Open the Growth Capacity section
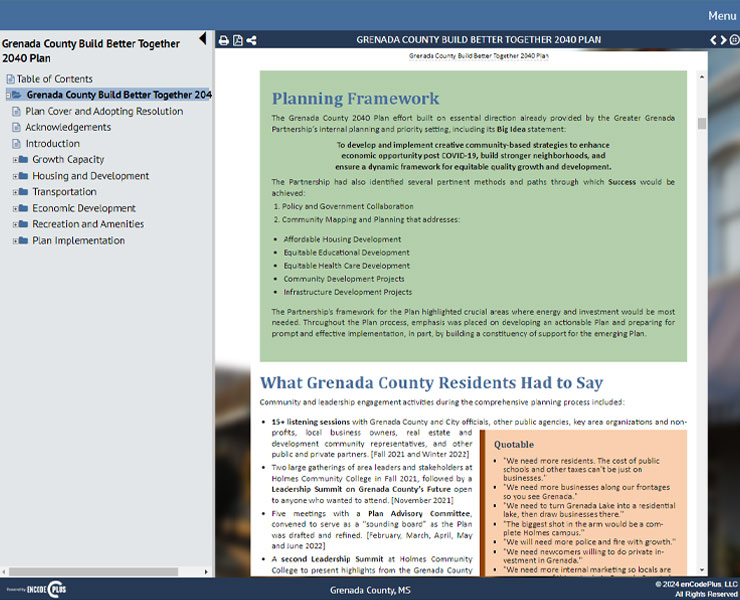Image resolution: width=740 pixels, height=600 pixels. click(68, 160)
